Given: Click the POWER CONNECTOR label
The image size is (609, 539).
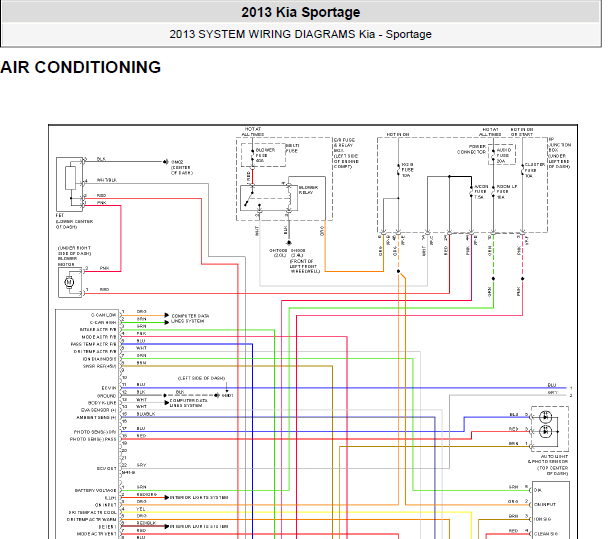Looking at the screenshot, I should coord(472,149).
